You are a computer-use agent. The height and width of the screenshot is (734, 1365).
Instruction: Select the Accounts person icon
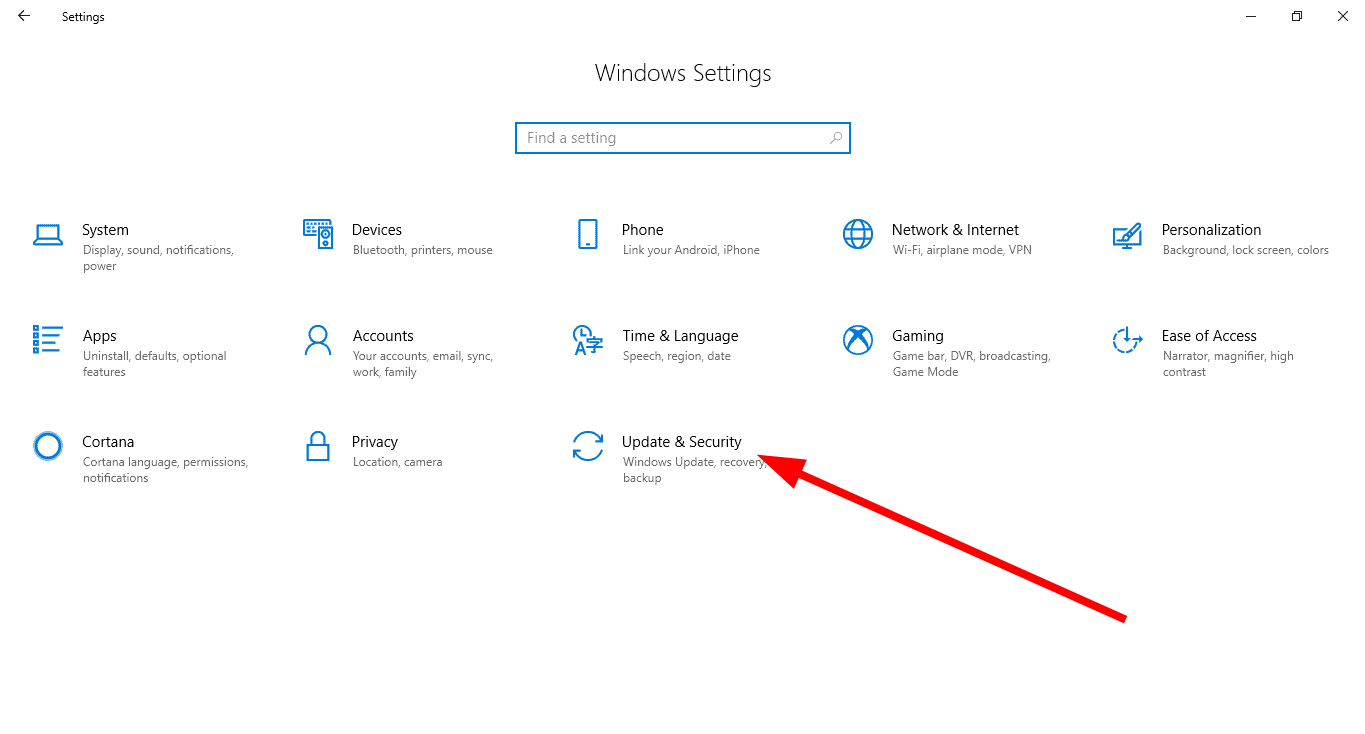point(318,340)
